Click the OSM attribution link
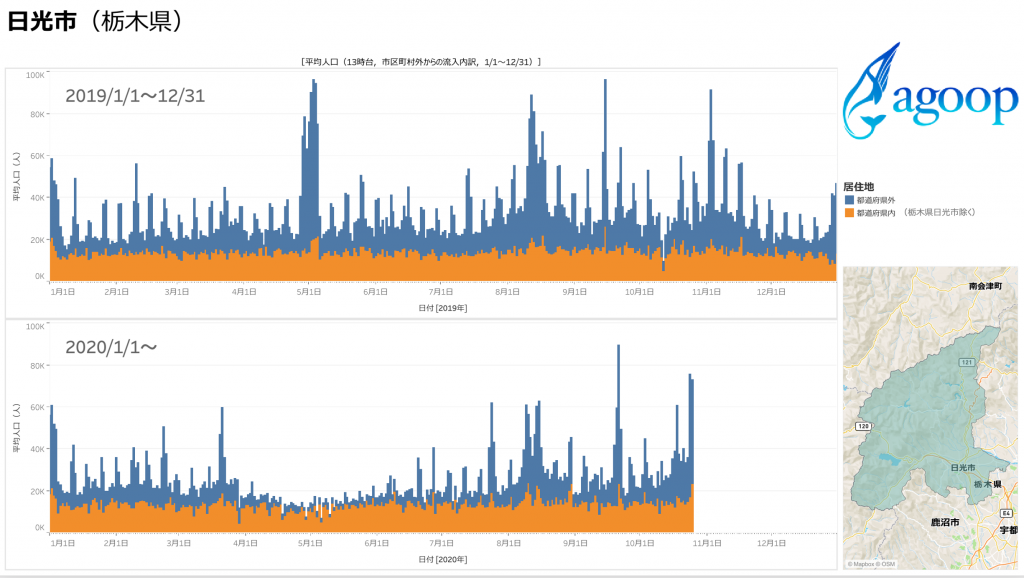 point(888,564)
